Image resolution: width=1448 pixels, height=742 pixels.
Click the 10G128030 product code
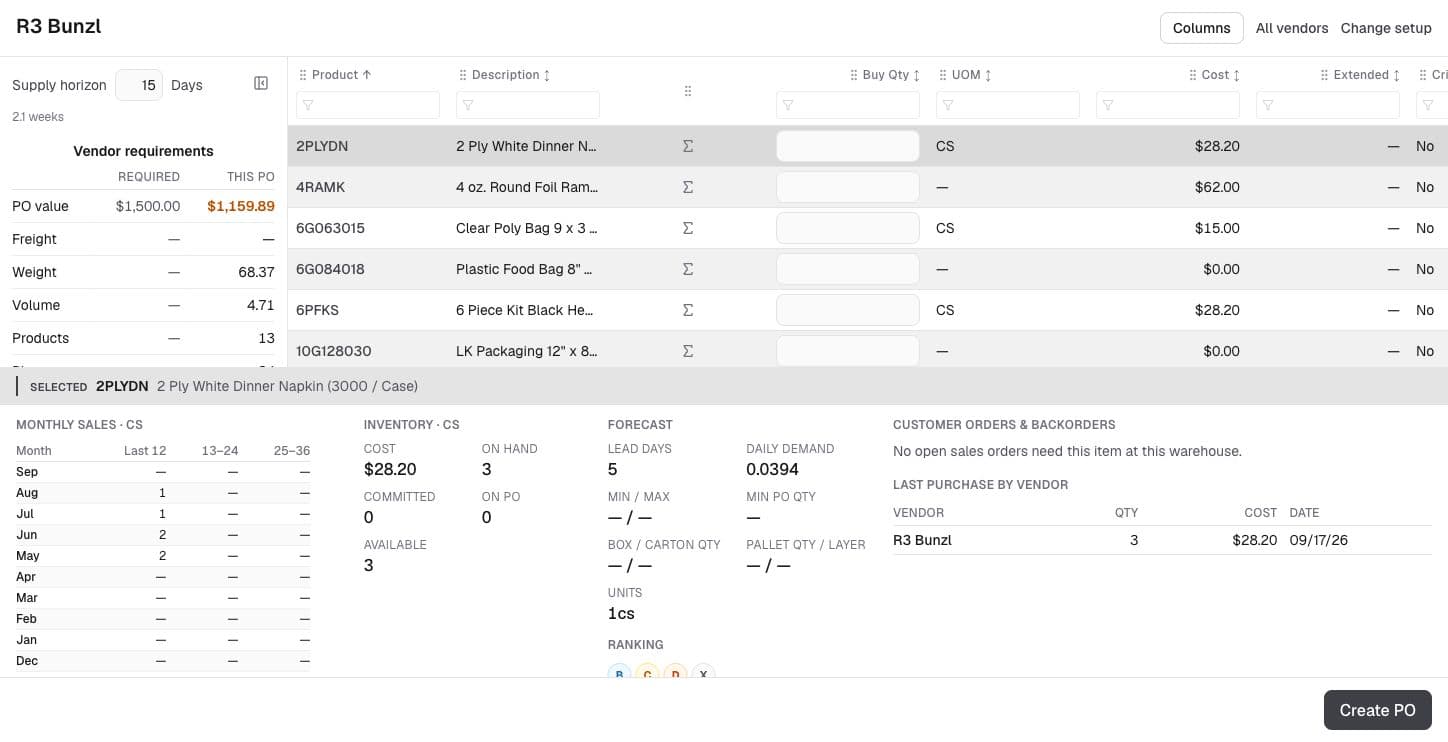tap(333, 351)
